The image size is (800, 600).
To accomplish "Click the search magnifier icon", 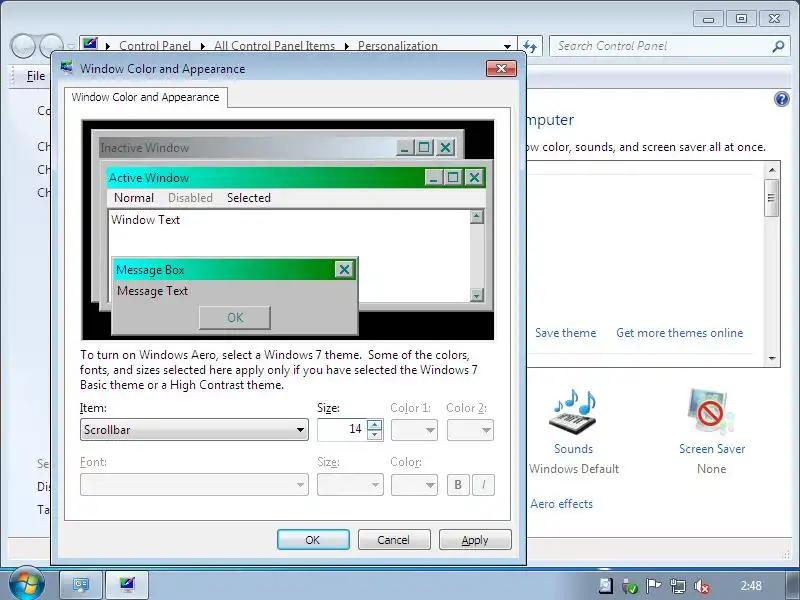I will [778, 46].
